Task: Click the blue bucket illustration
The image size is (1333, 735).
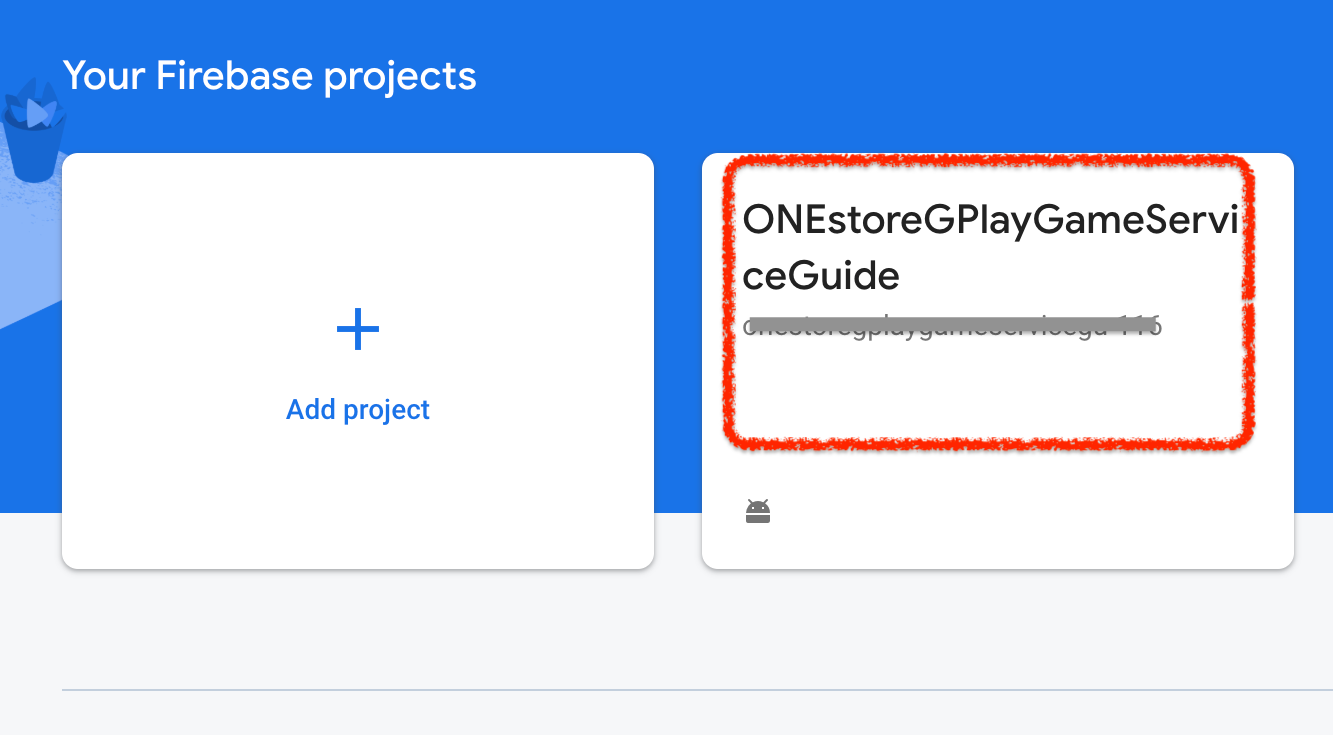Action: (x=34, y=136)
